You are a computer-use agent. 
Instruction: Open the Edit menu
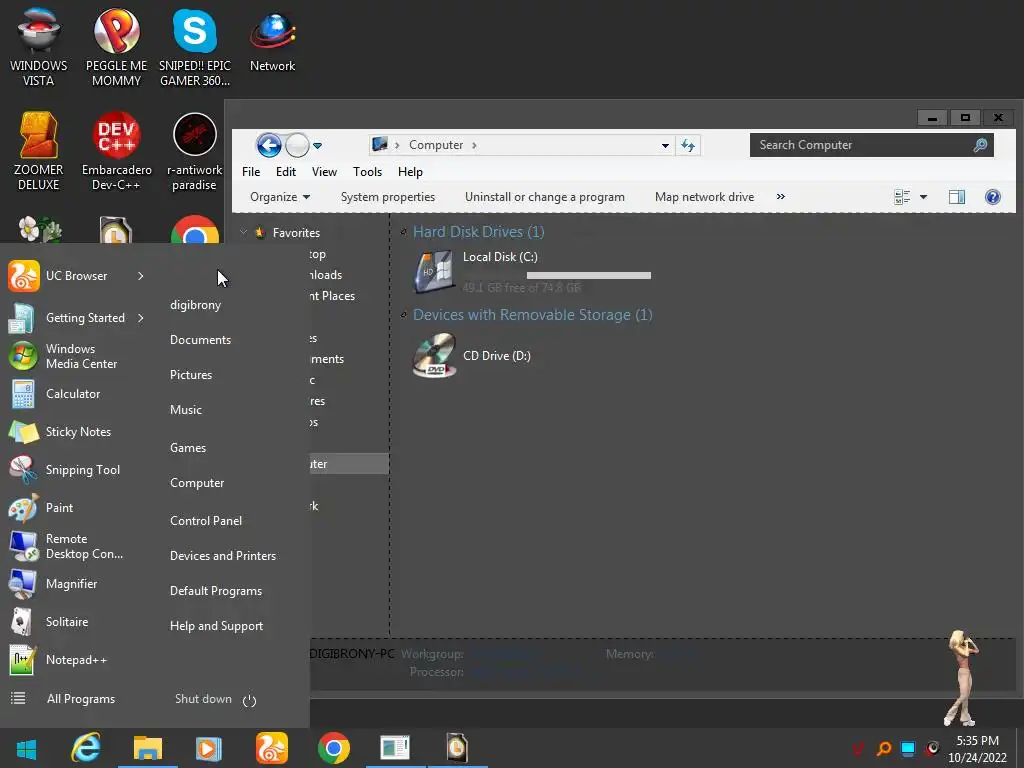click(285, 172)
